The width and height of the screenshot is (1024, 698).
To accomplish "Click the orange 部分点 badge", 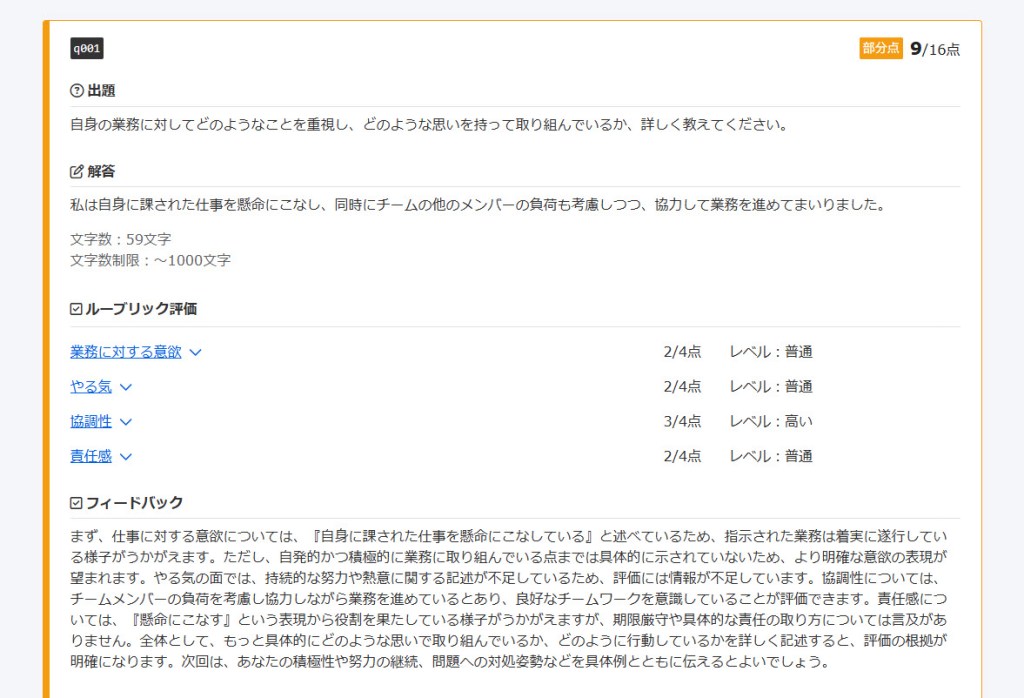I will click(881, 48).
